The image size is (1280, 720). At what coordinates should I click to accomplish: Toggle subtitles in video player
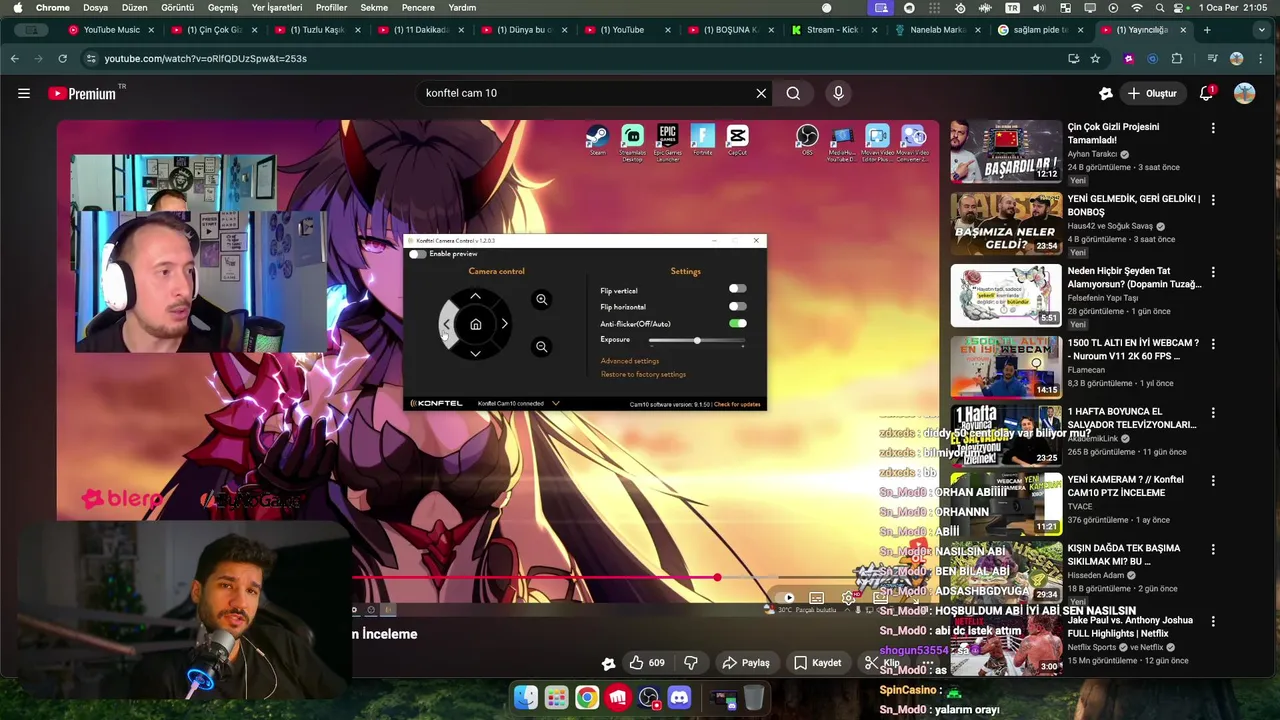[816, 598]
